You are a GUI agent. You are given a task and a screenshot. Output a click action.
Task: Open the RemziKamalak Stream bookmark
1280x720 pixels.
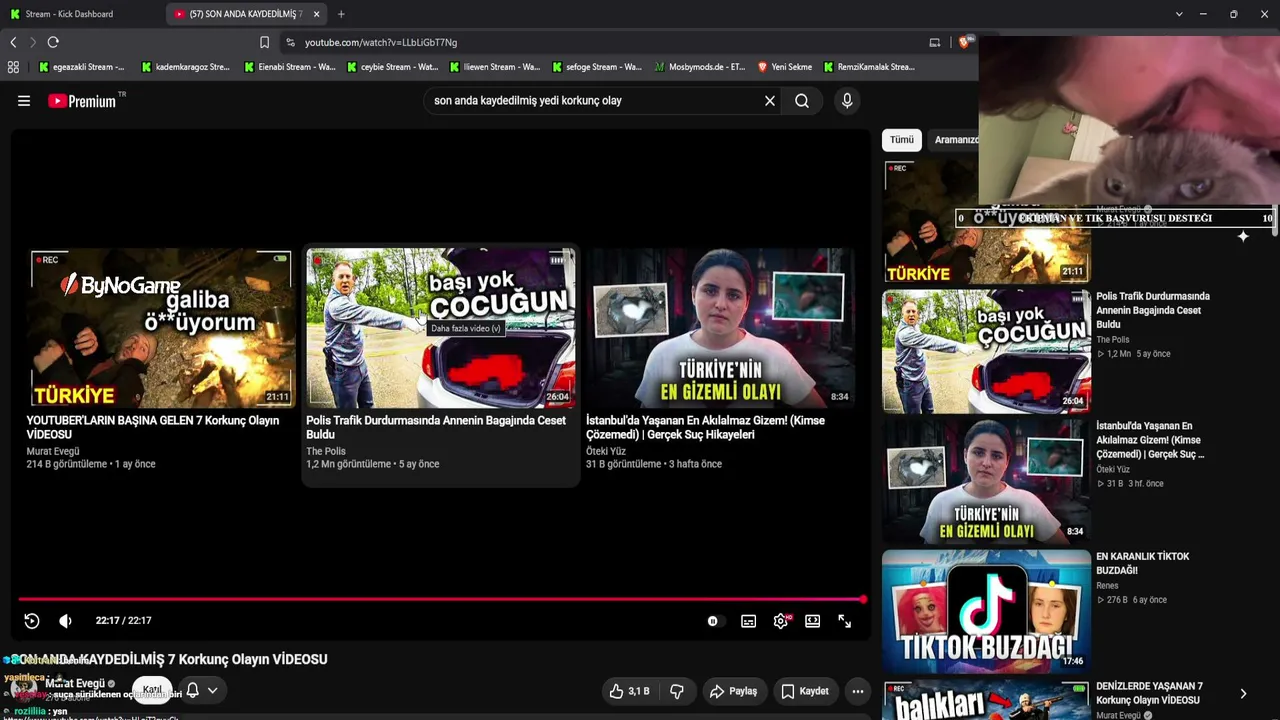point(869,67)
